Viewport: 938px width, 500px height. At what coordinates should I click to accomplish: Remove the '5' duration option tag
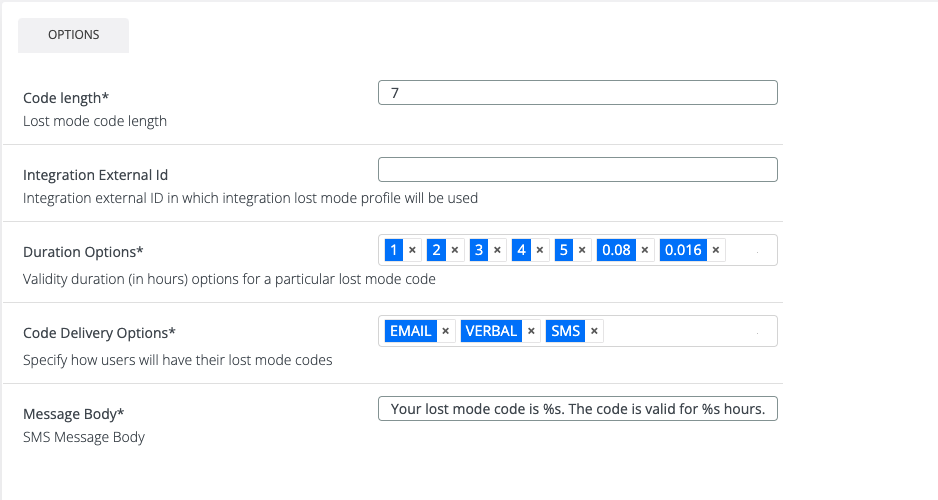pyautogui.click(x=582, y=250)
